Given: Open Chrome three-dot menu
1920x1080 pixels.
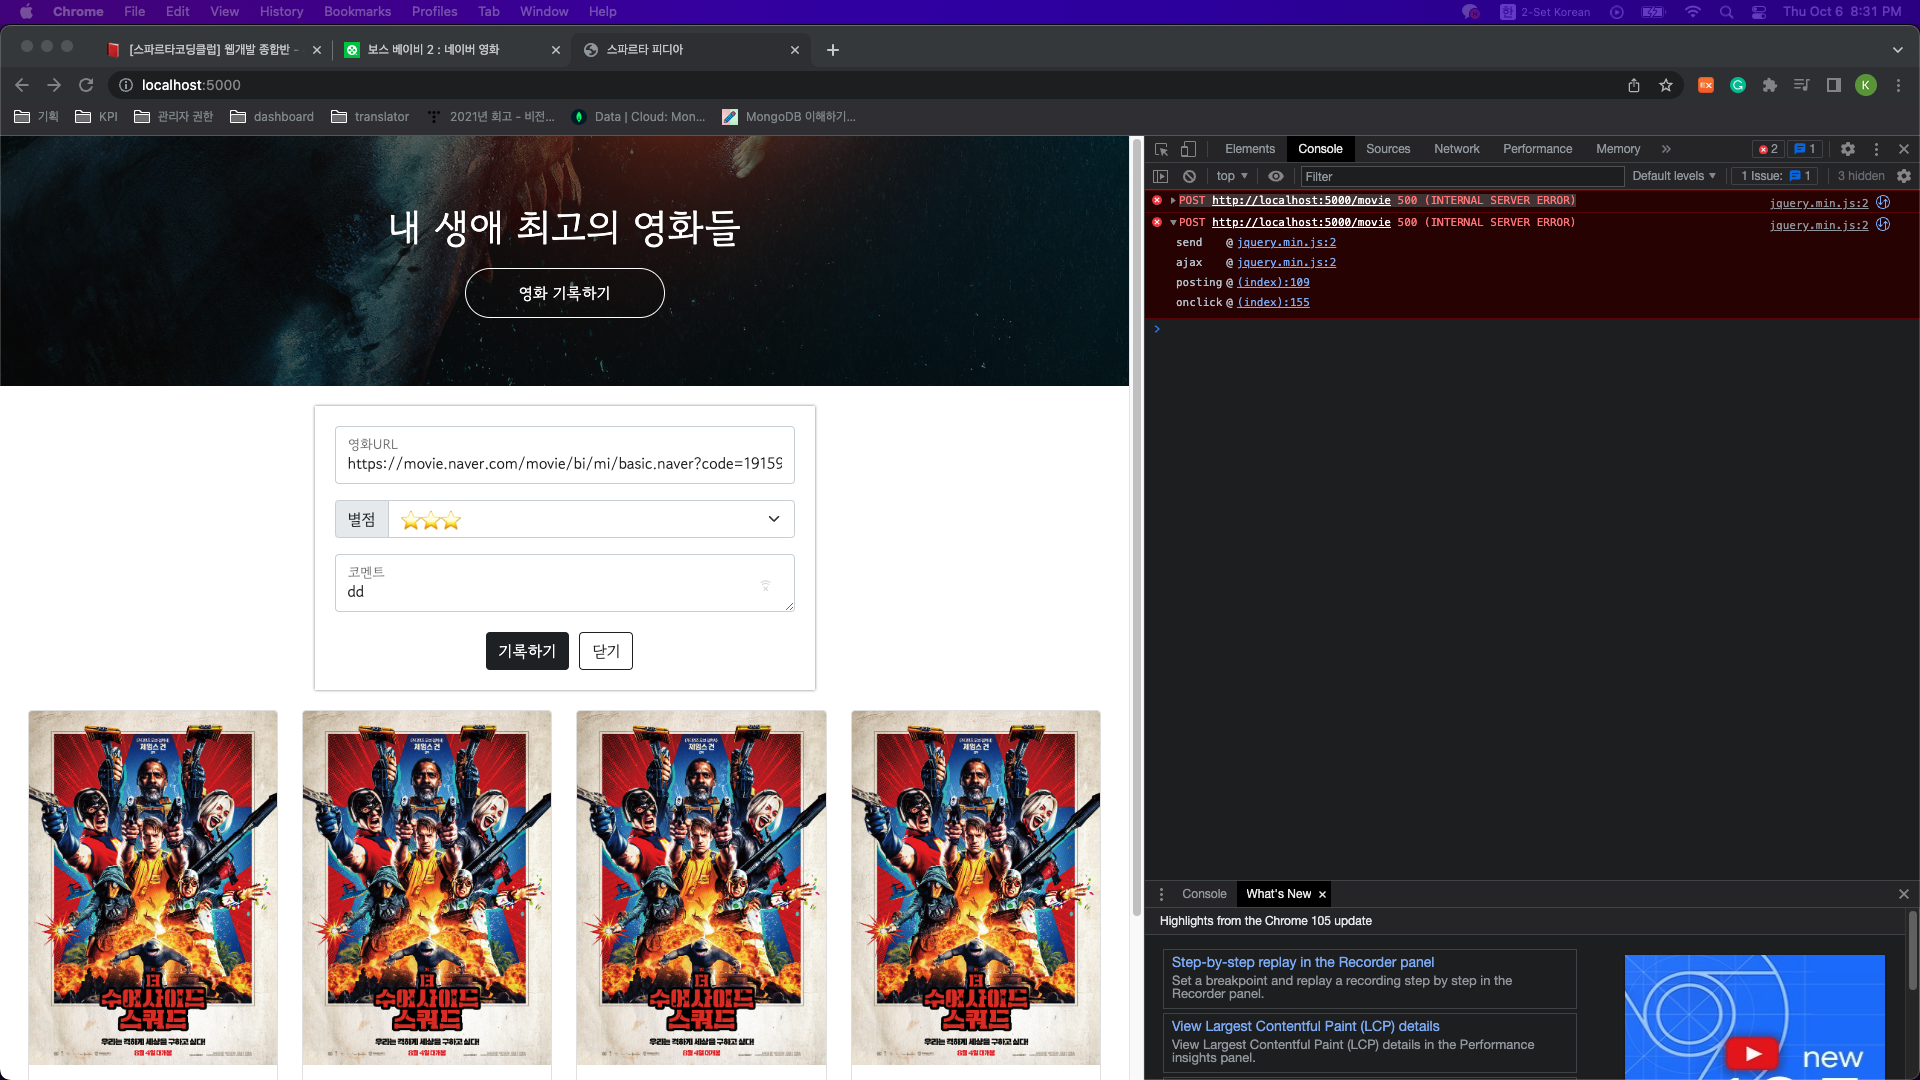Looking at the screenshot, I should click(x=1898, y=85).
